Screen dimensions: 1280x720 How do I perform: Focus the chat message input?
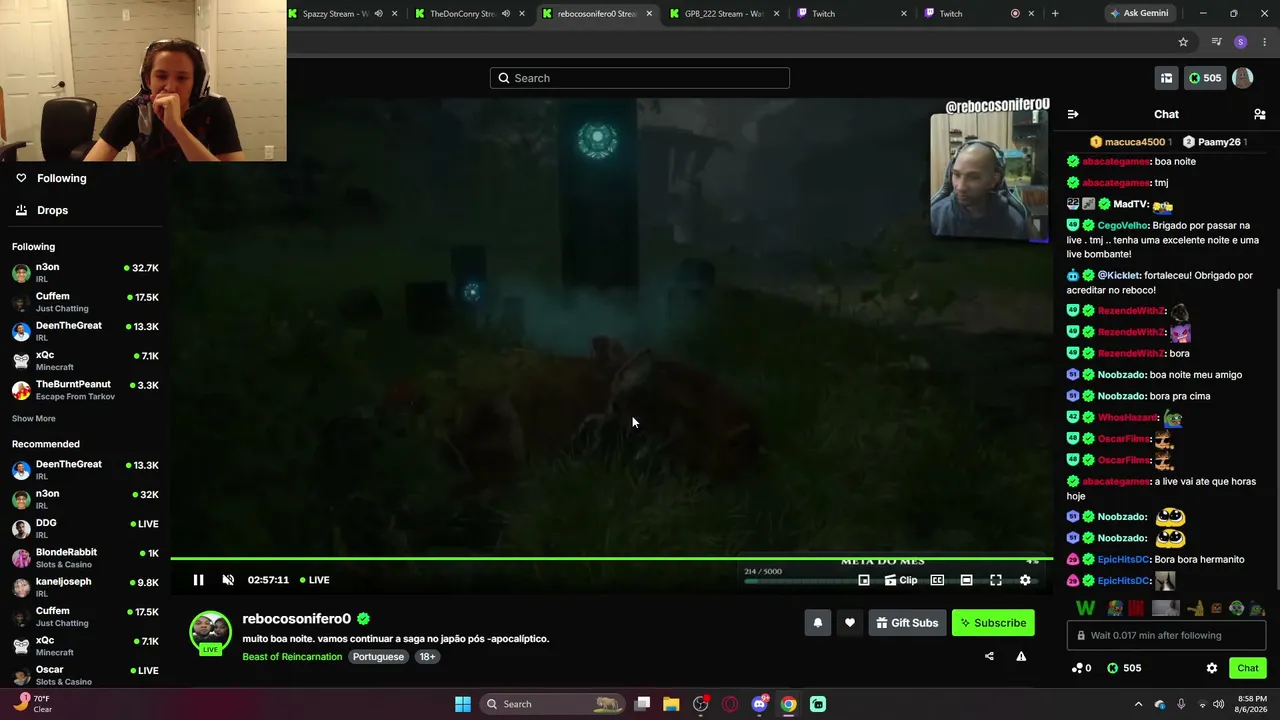pyautogui.click(x=1167, y=635)
